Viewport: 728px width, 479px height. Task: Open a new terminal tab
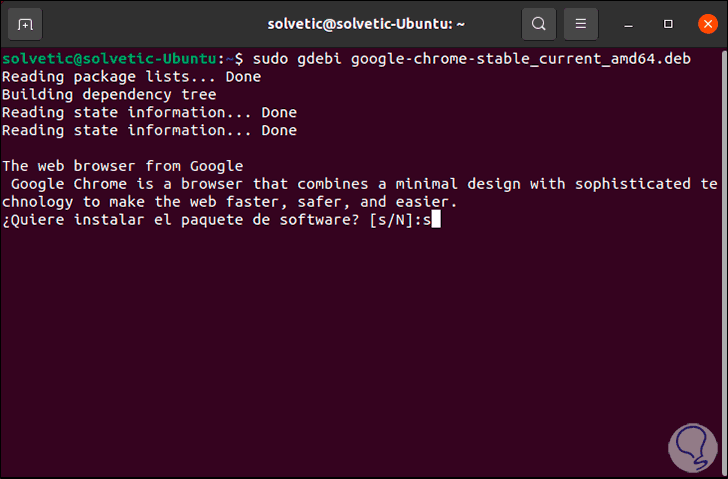[26, 23]
